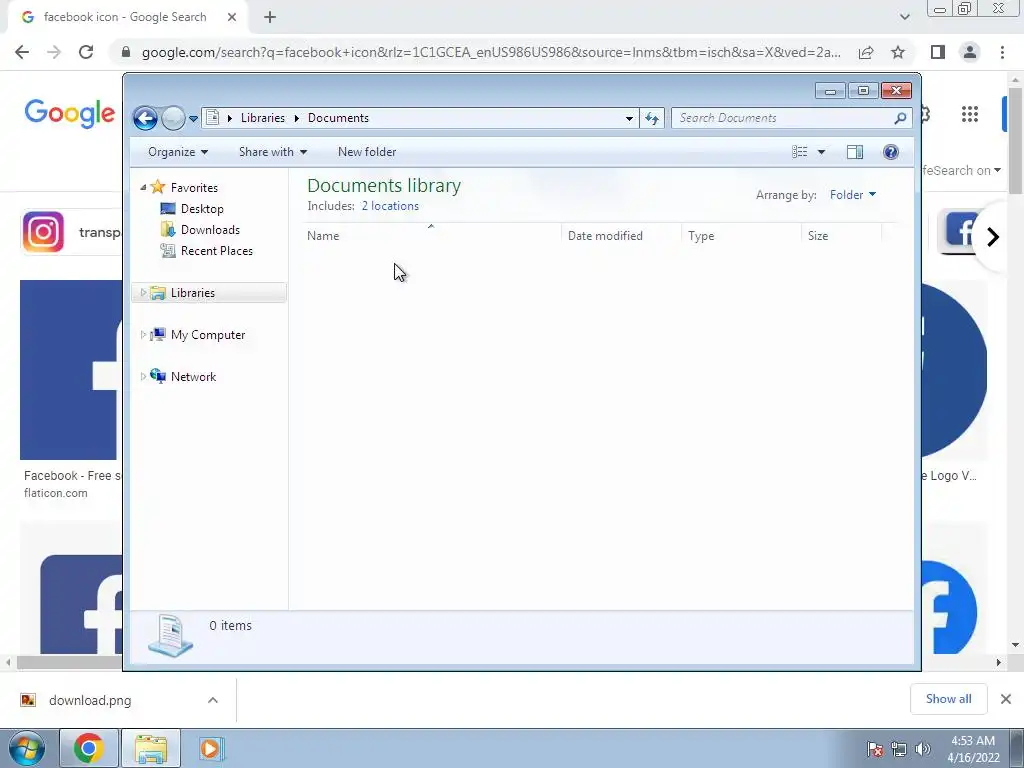Open the view options dropdown arrow
Image resolution: width=1024 pixels, height=768 pixels.
point(822,152)
